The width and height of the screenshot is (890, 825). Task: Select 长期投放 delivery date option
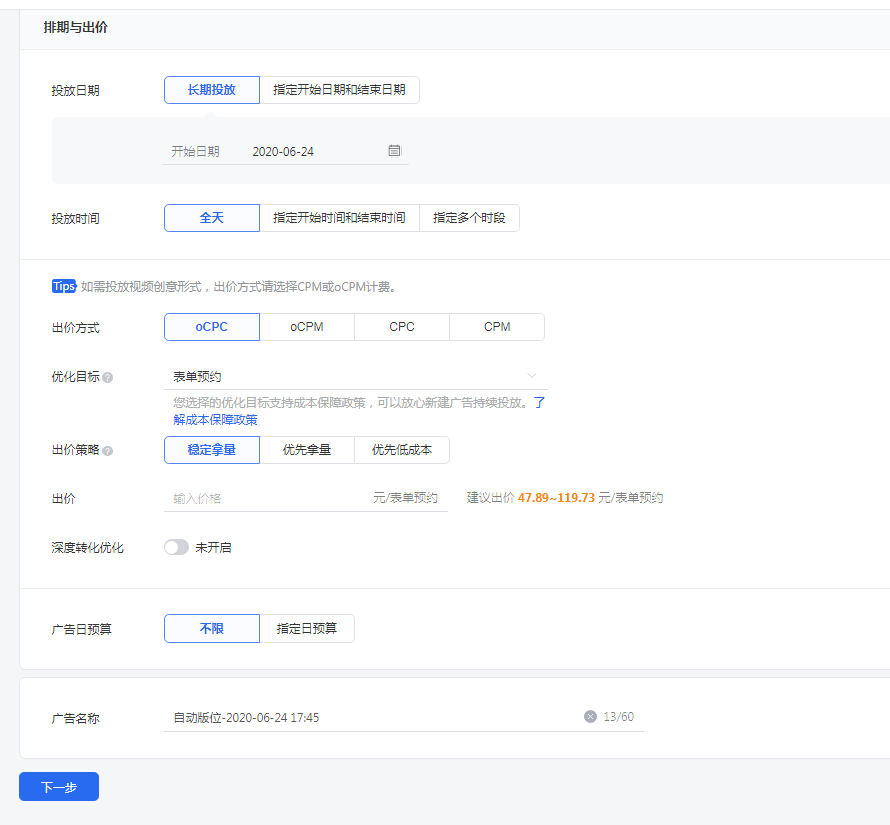(212, 90)
